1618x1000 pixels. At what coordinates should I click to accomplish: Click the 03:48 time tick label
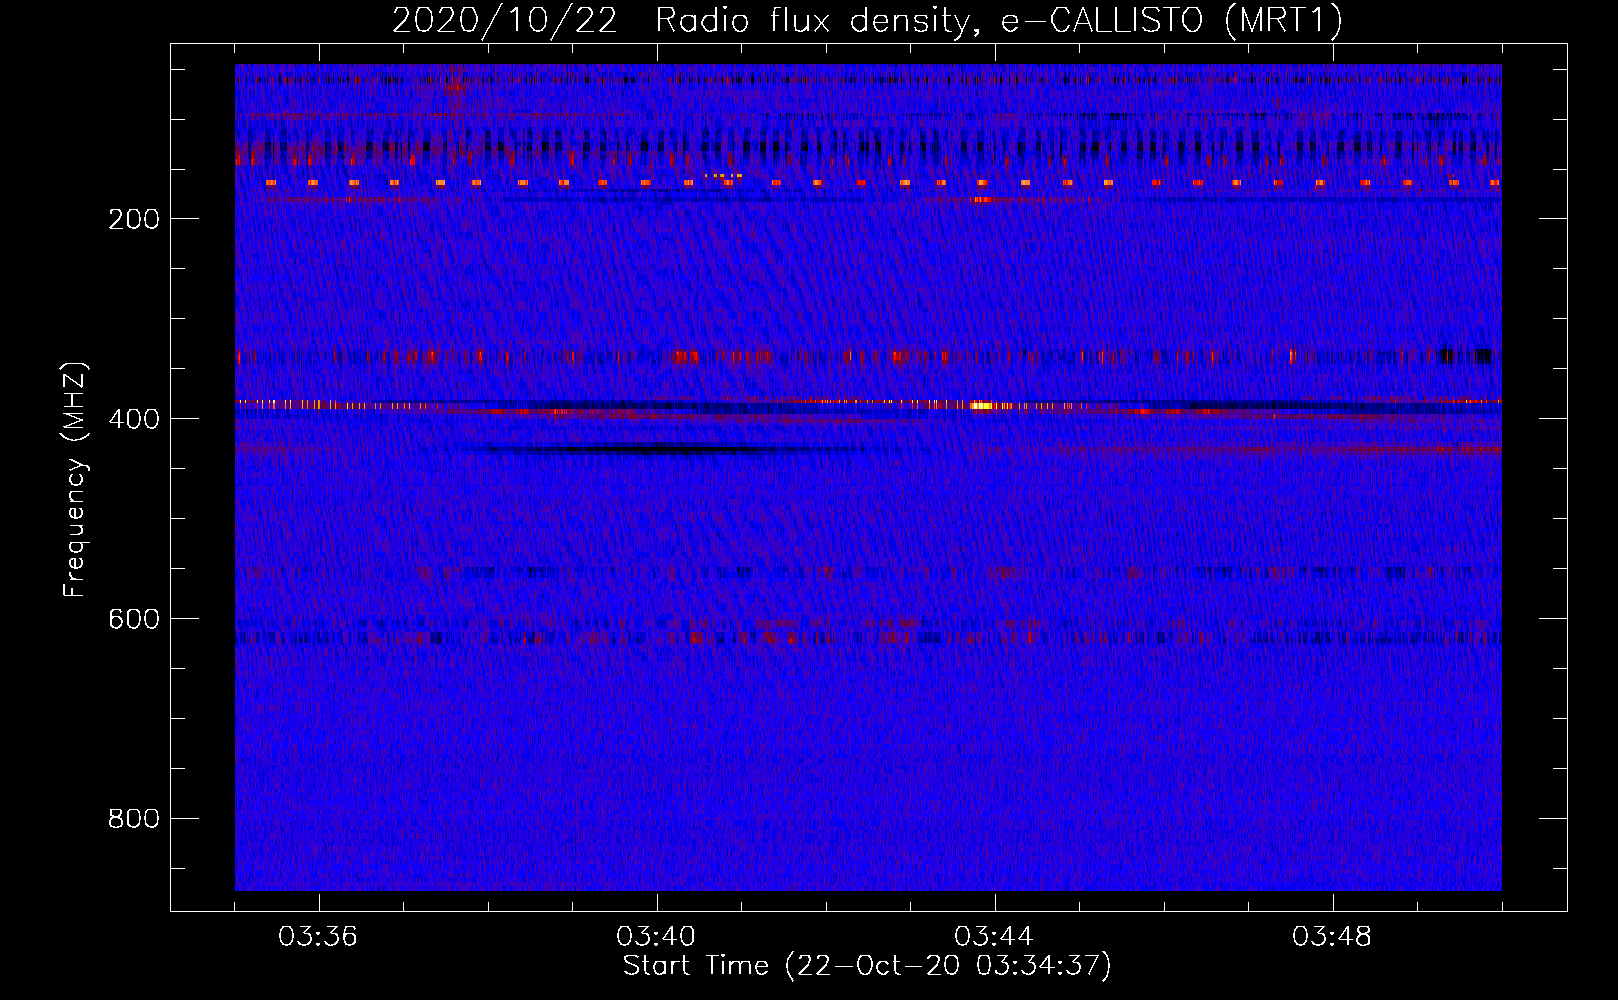[x=1332, y=937]
